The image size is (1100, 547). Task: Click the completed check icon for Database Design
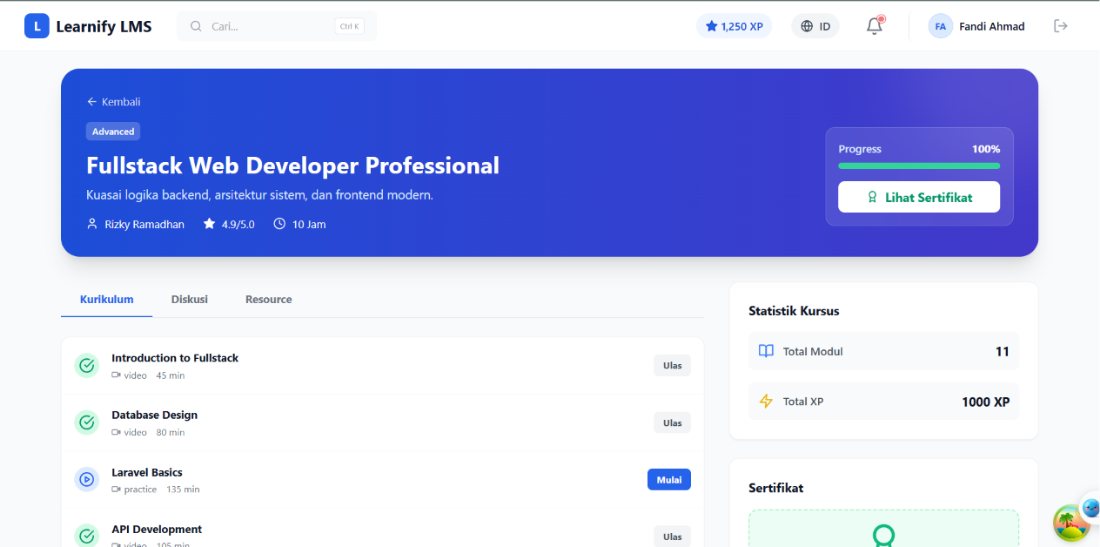(87, 422)
